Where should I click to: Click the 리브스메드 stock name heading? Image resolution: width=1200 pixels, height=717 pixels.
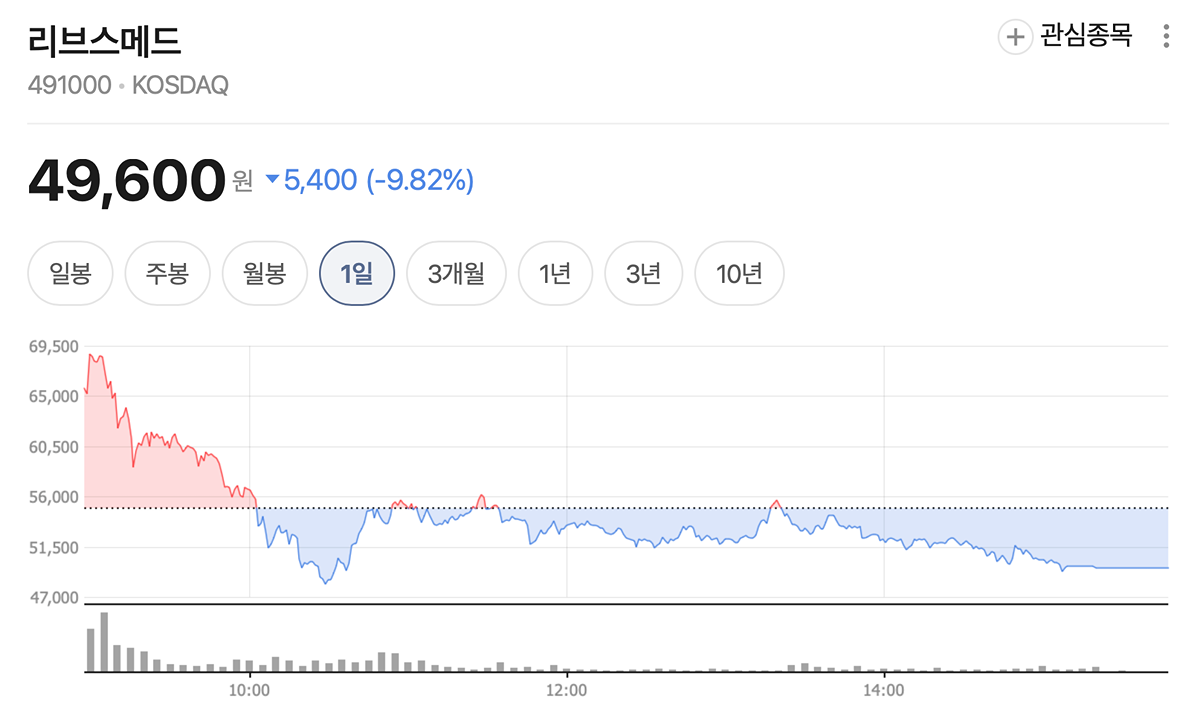click(x=104, y=40)
